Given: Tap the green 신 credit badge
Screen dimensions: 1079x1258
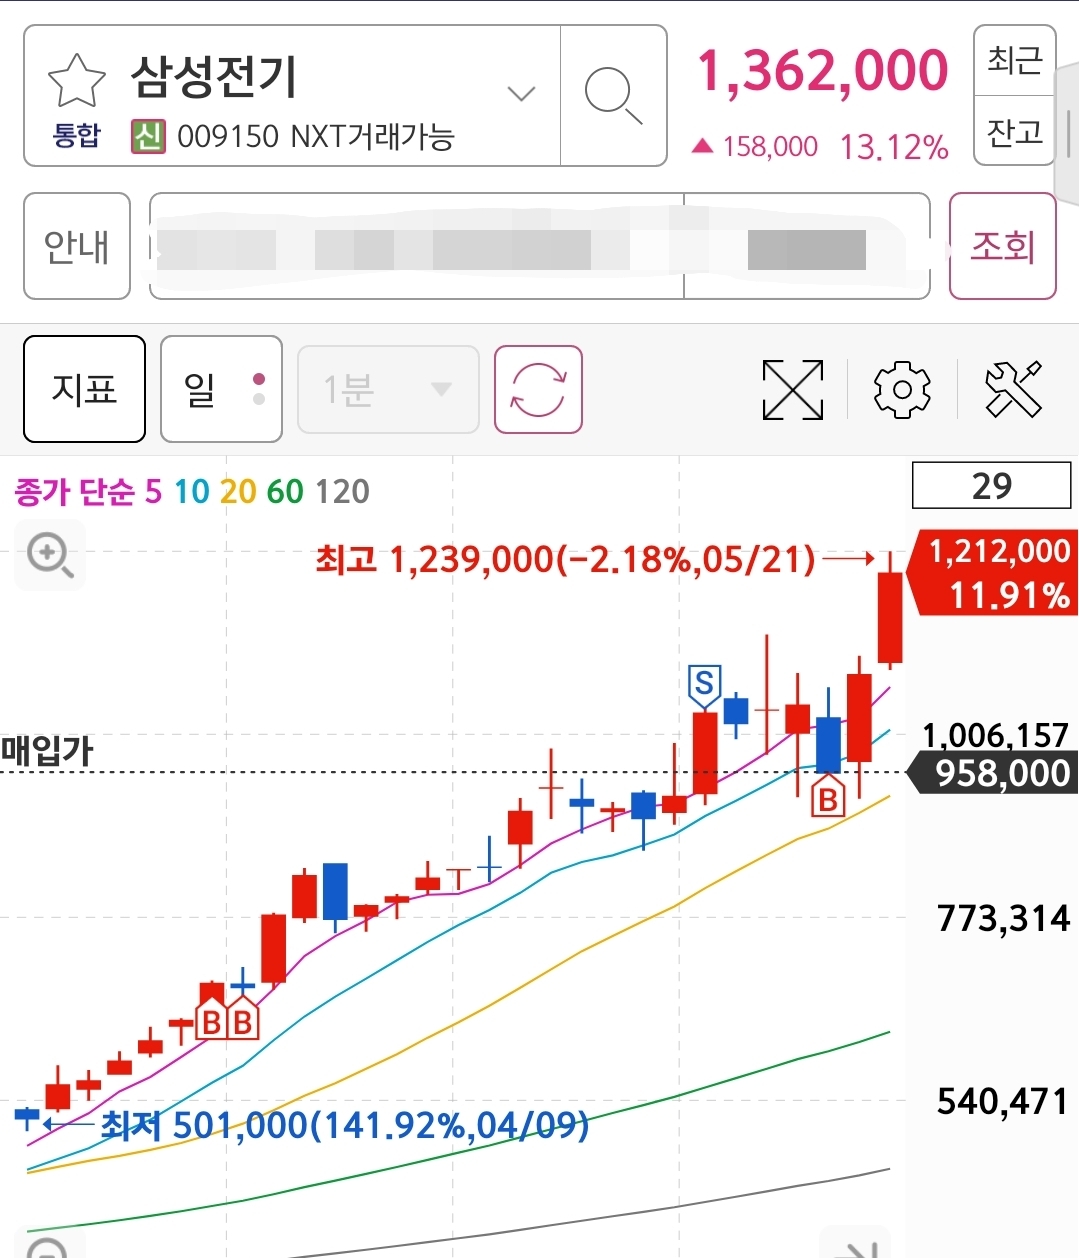Looking at the screenshot, I should pyautogui.click(x=148, y=136).
